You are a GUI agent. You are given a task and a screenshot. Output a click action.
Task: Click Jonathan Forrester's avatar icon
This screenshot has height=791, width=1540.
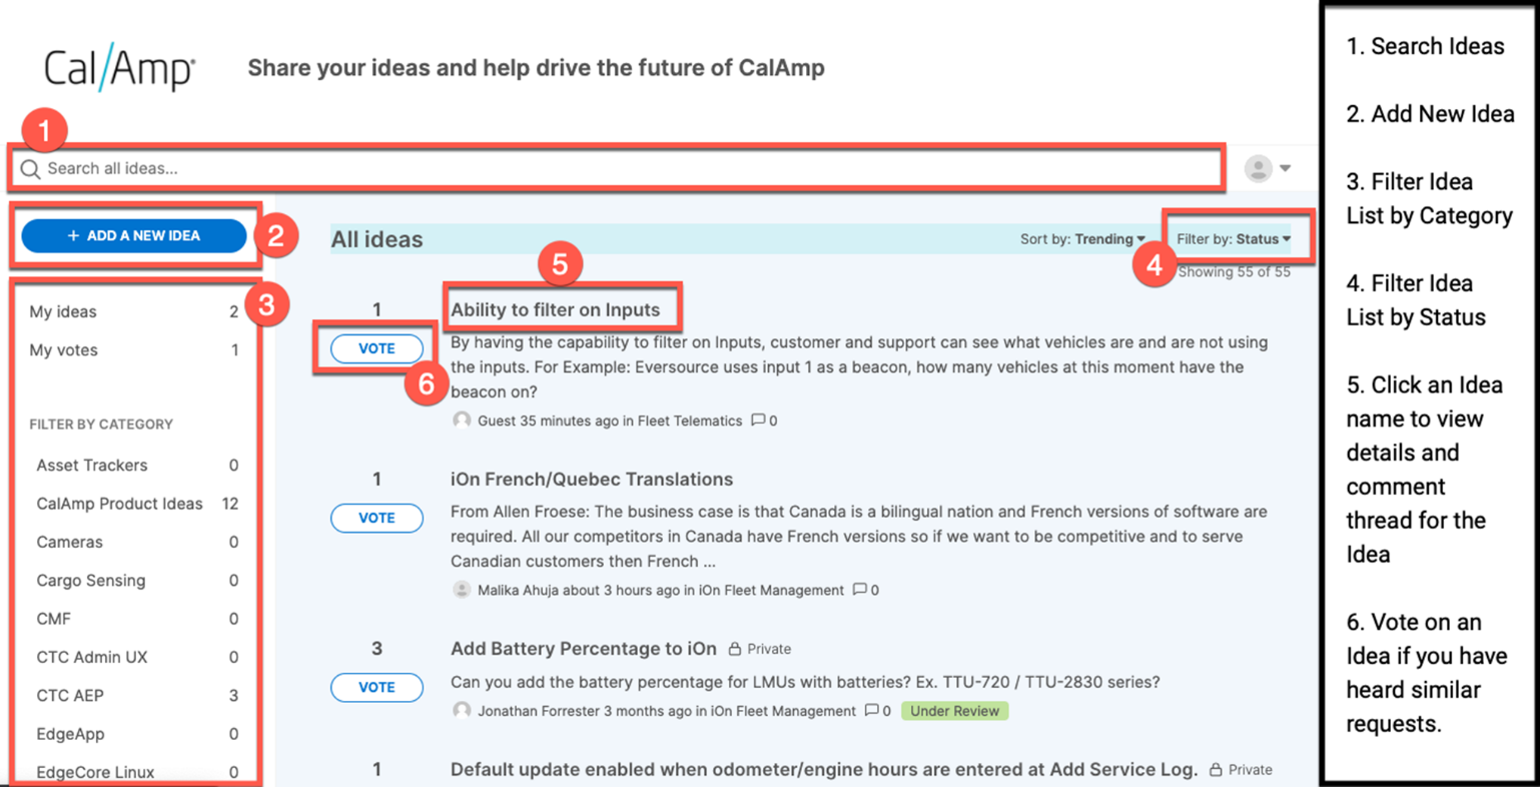pyautogui.click(x=461, y=711)
